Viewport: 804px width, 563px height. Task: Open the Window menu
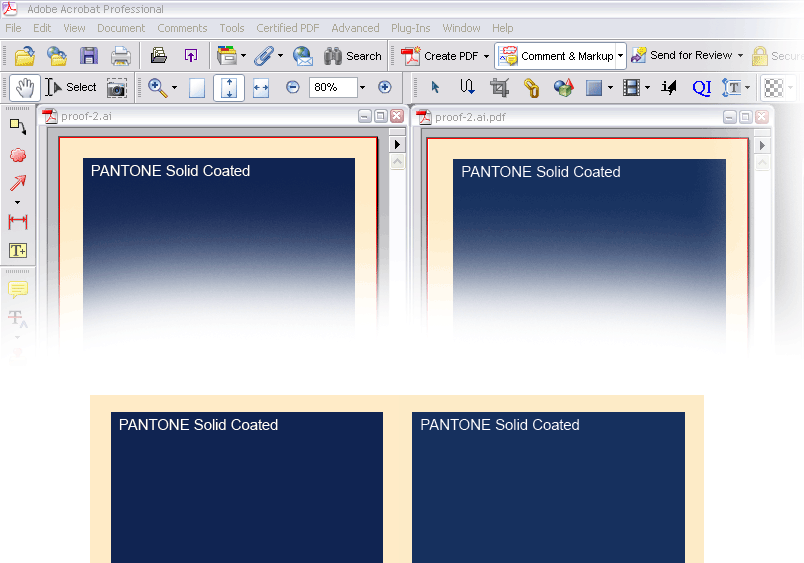click(461, 28)
